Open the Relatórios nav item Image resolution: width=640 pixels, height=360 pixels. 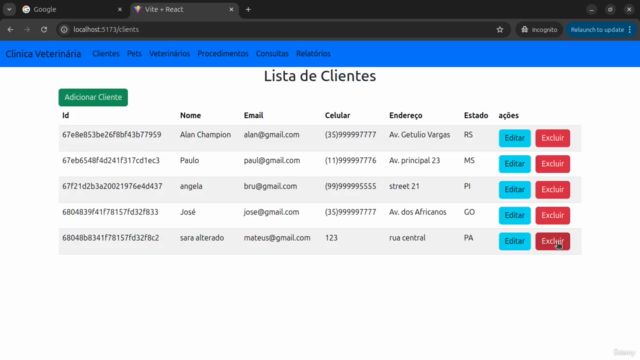pos(313,53)
